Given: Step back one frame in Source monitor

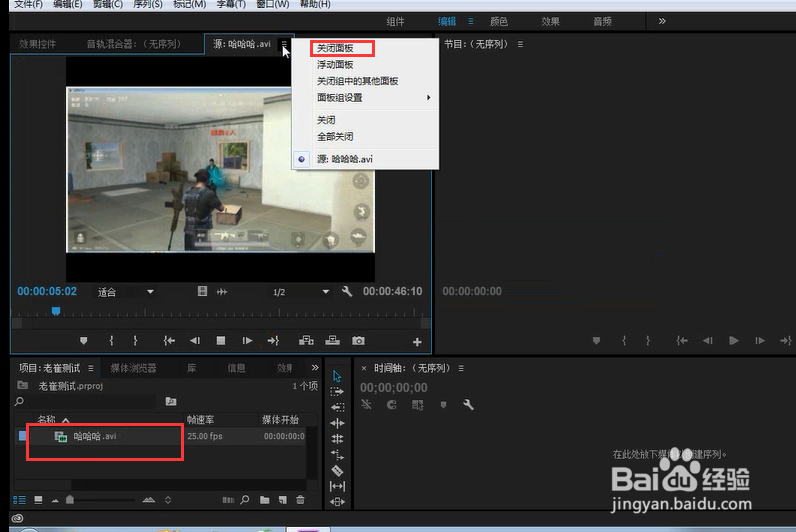Looking at the screenshot, I should pyautogui.click(x=195, y=341).
